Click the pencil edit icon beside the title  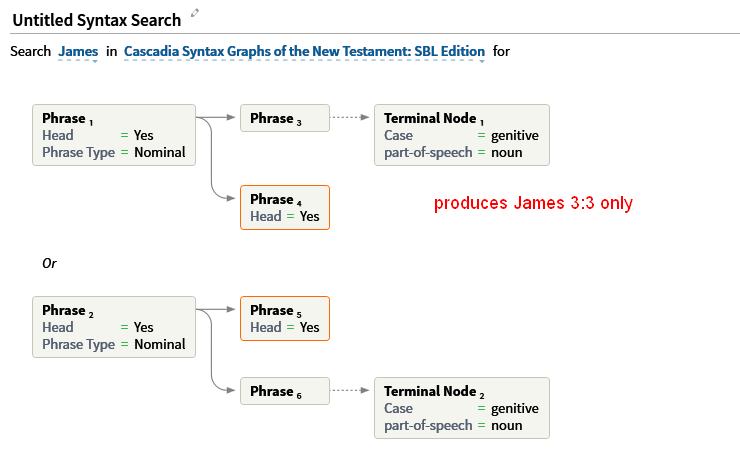[194, 13]
